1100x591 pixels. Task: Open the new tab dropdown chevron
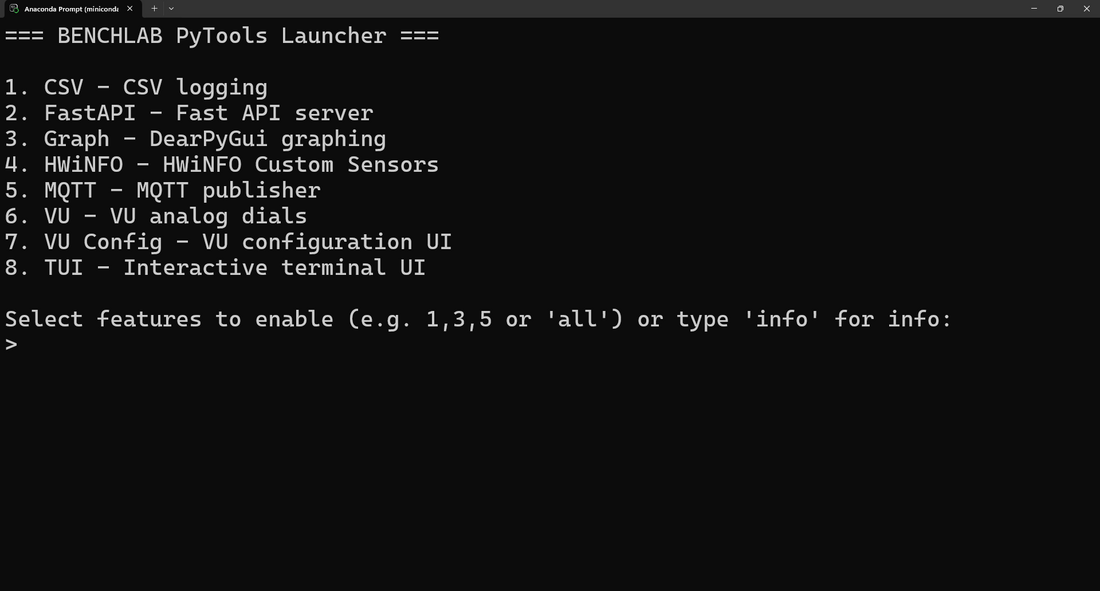pyautogui.click(x=171, y=8)
